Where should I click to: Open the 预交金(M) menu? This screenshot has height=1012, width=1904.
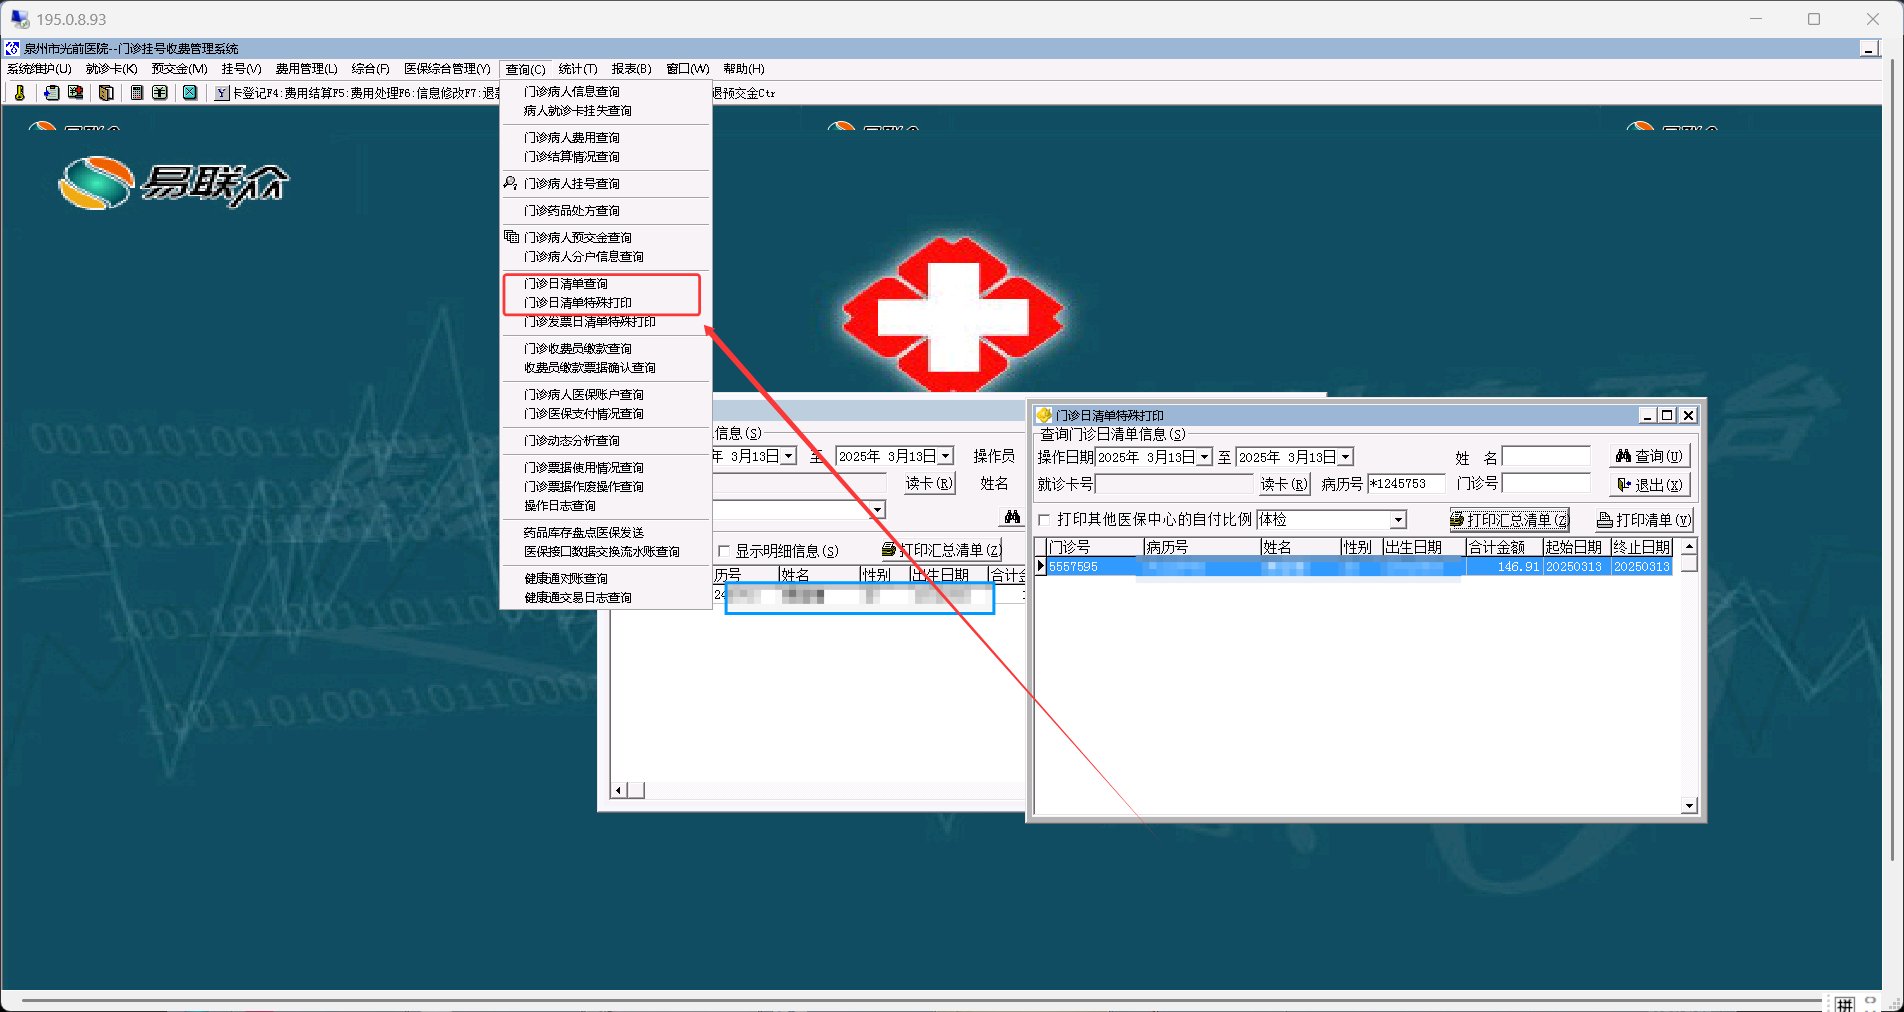(x=180, y=69)
